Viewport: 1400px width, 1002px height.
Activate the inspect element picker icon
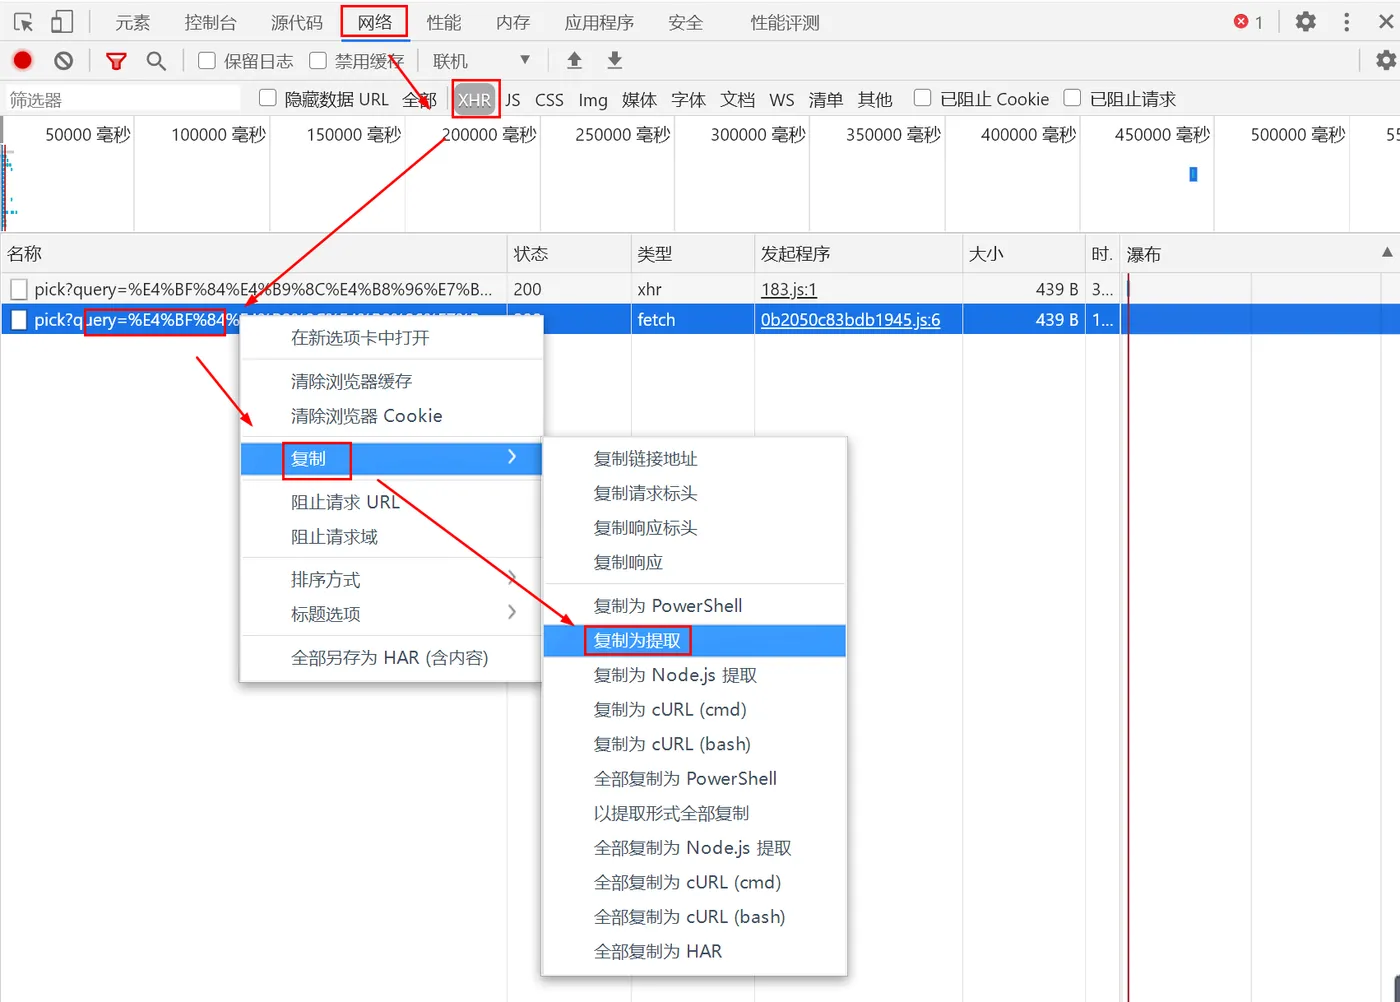23,22
